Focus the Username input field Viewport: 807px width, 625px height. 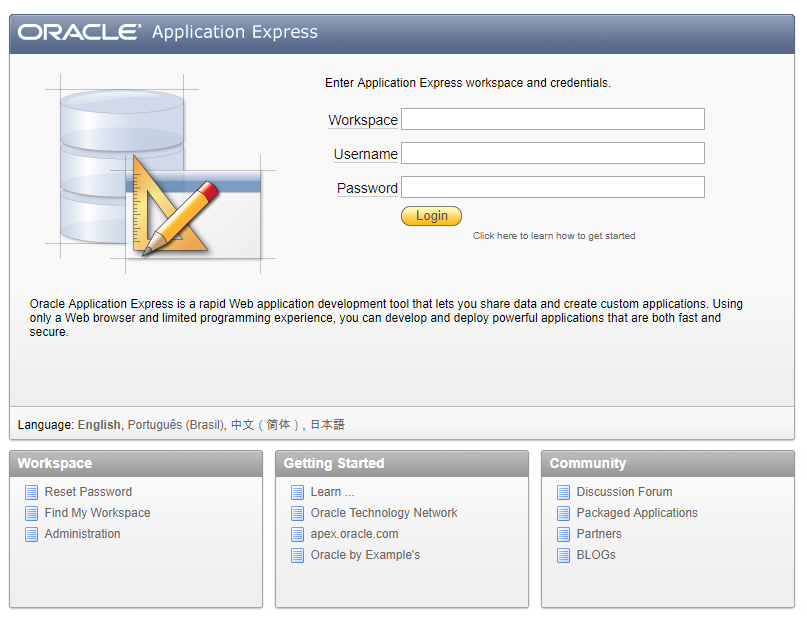tap(553, 153)
